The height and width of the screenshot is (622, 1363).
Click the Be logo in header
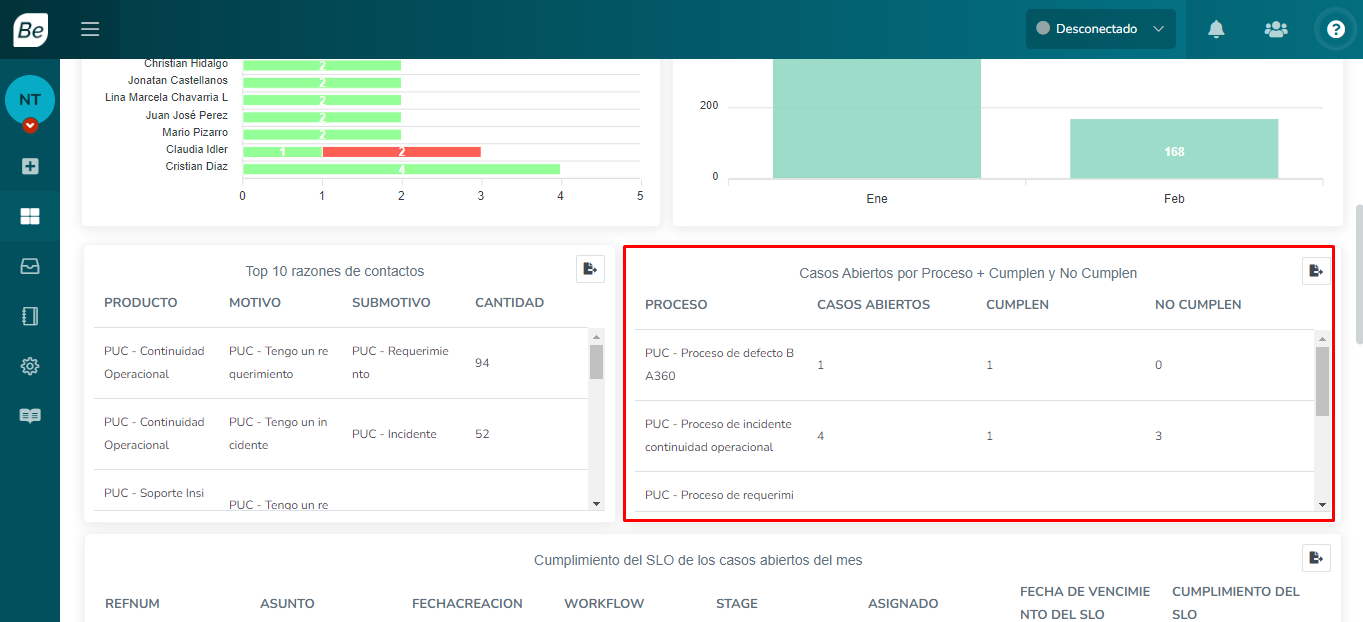[x=30, y=29]
